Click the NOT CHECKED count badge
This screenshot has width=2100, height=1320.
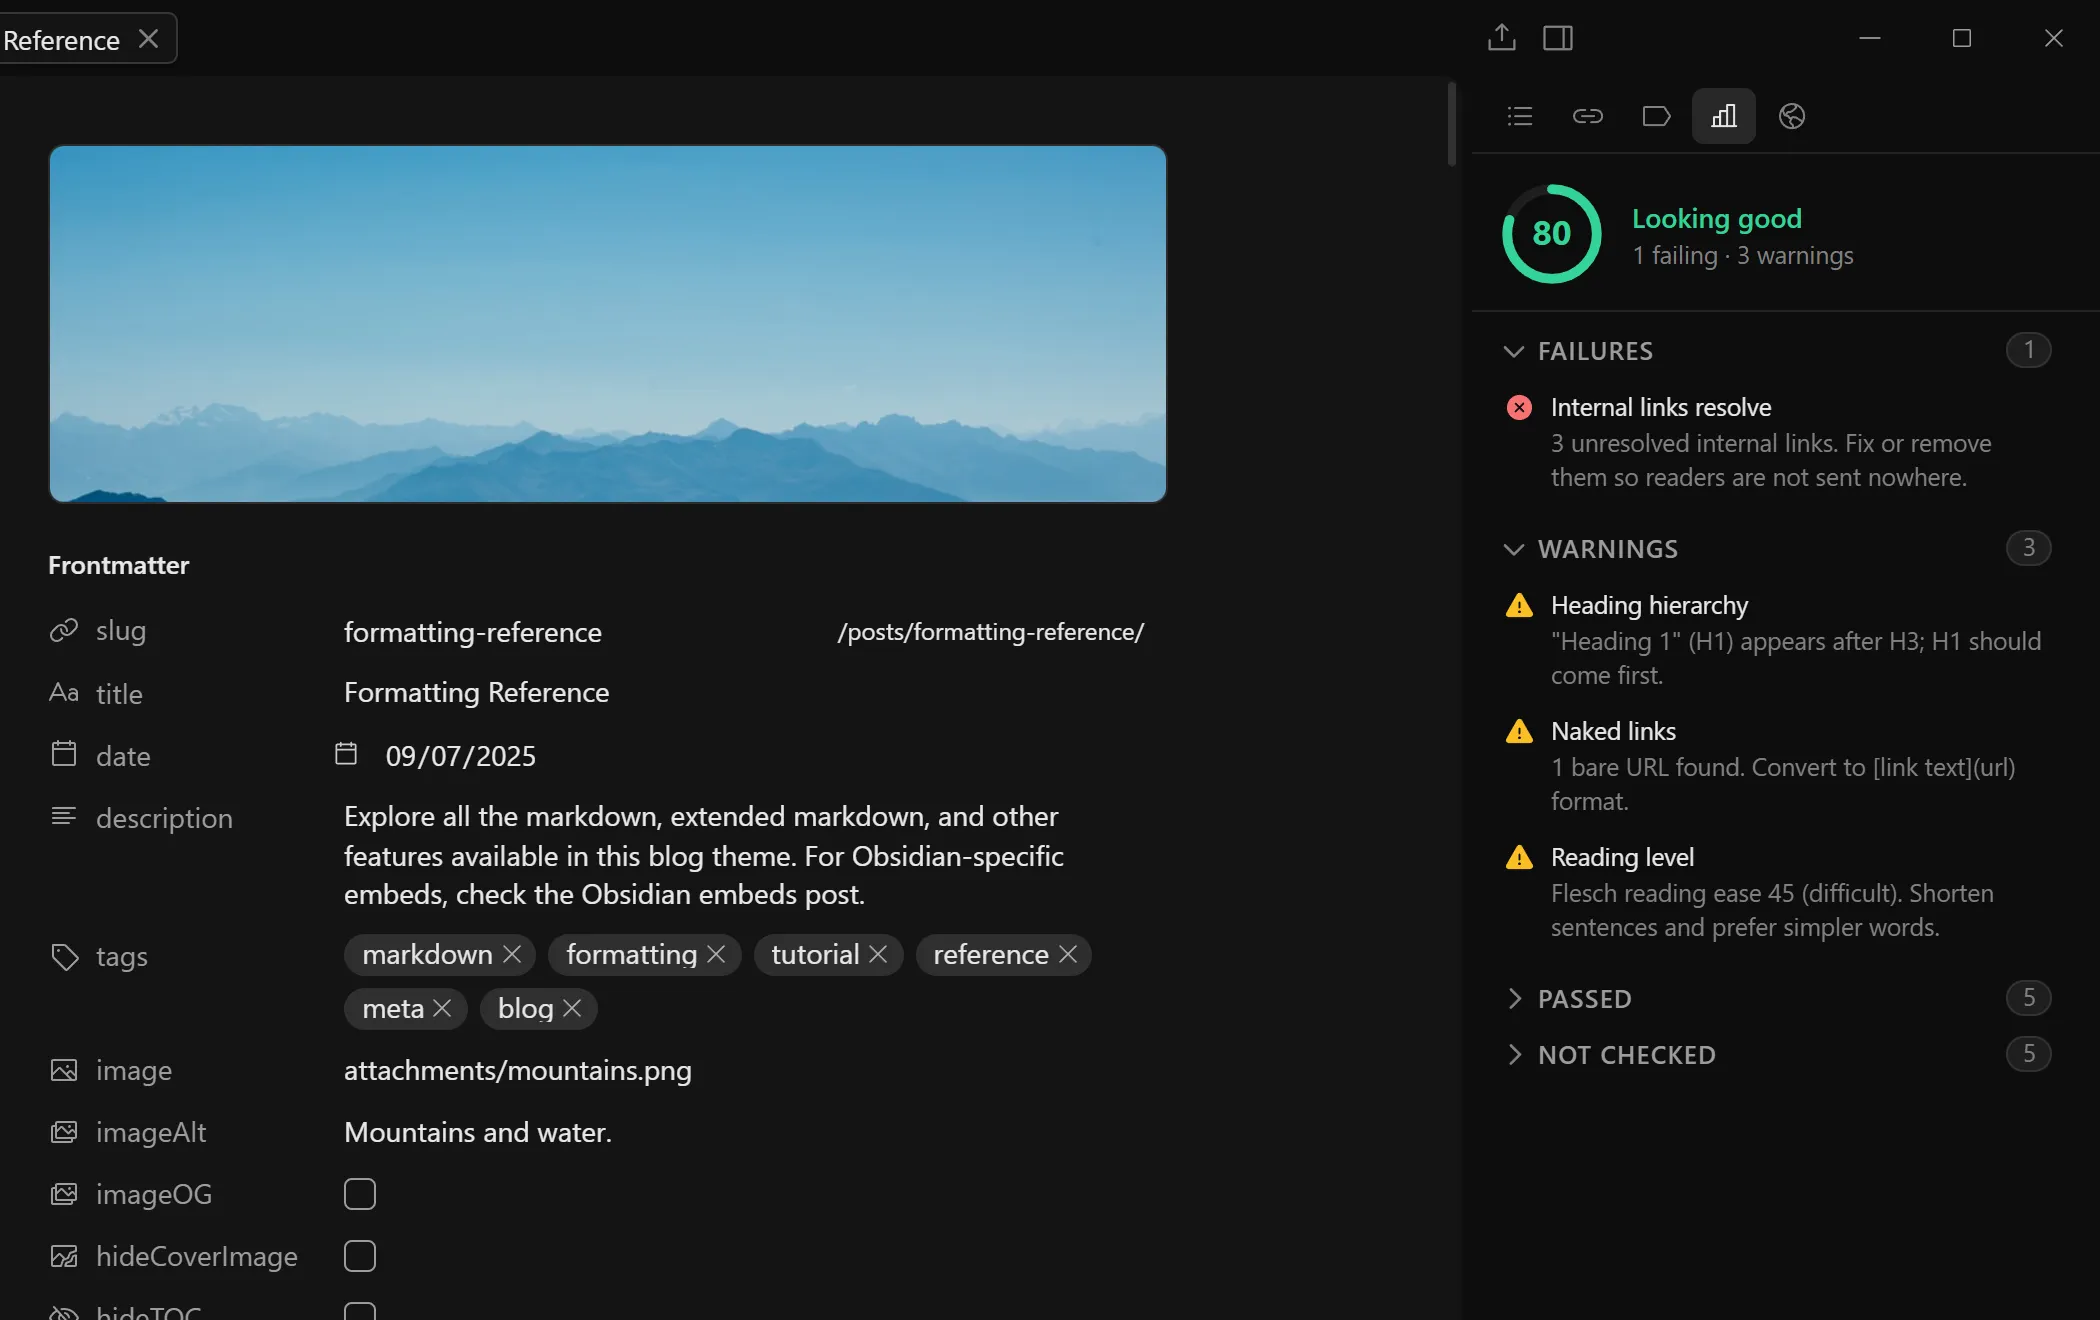tap(2028, 1054)
